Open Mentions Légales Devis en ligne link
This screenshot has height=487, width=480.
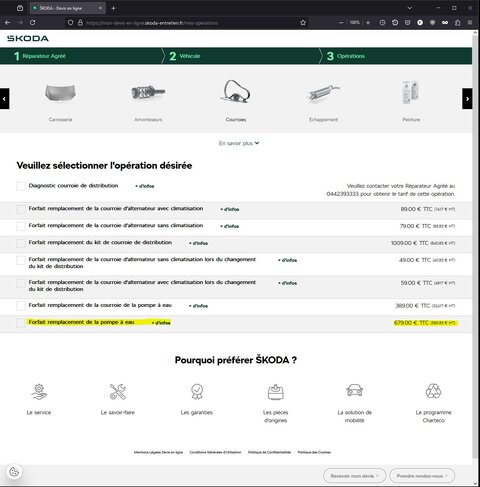[158, 452]
